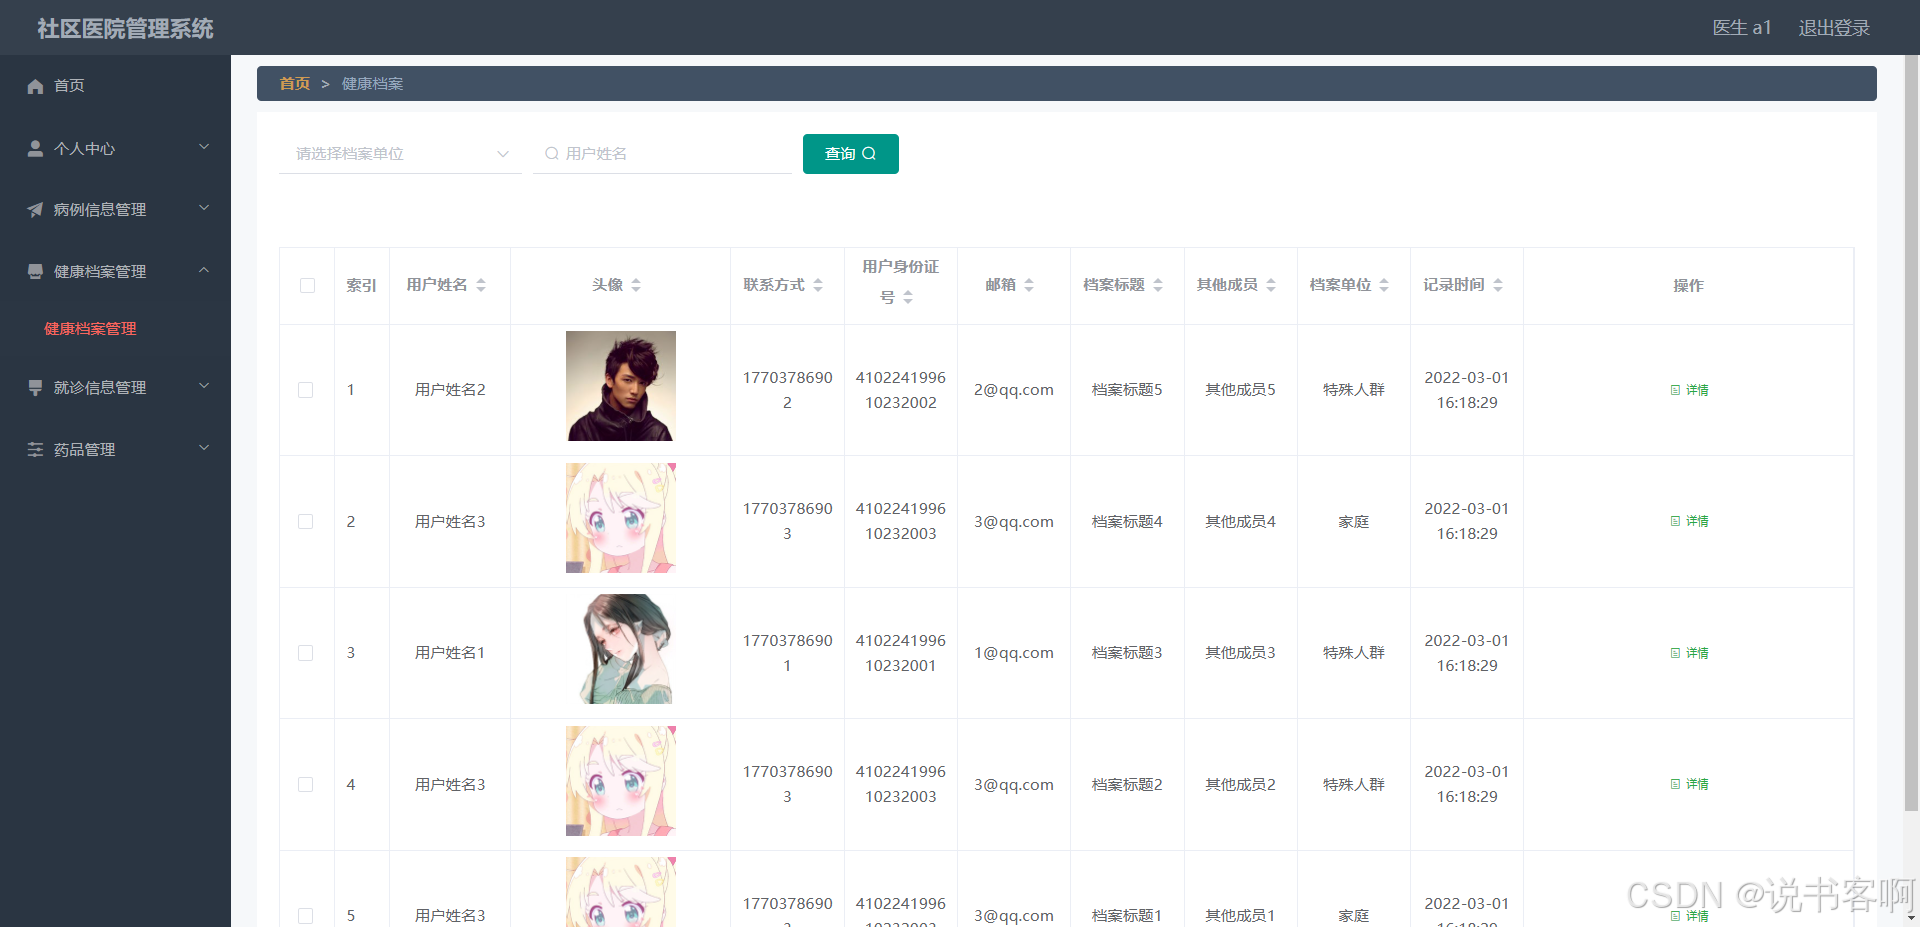1920x927 pixels.
Task: Click 医生 a1 in the header
Action: click(x=1742, y=28)
